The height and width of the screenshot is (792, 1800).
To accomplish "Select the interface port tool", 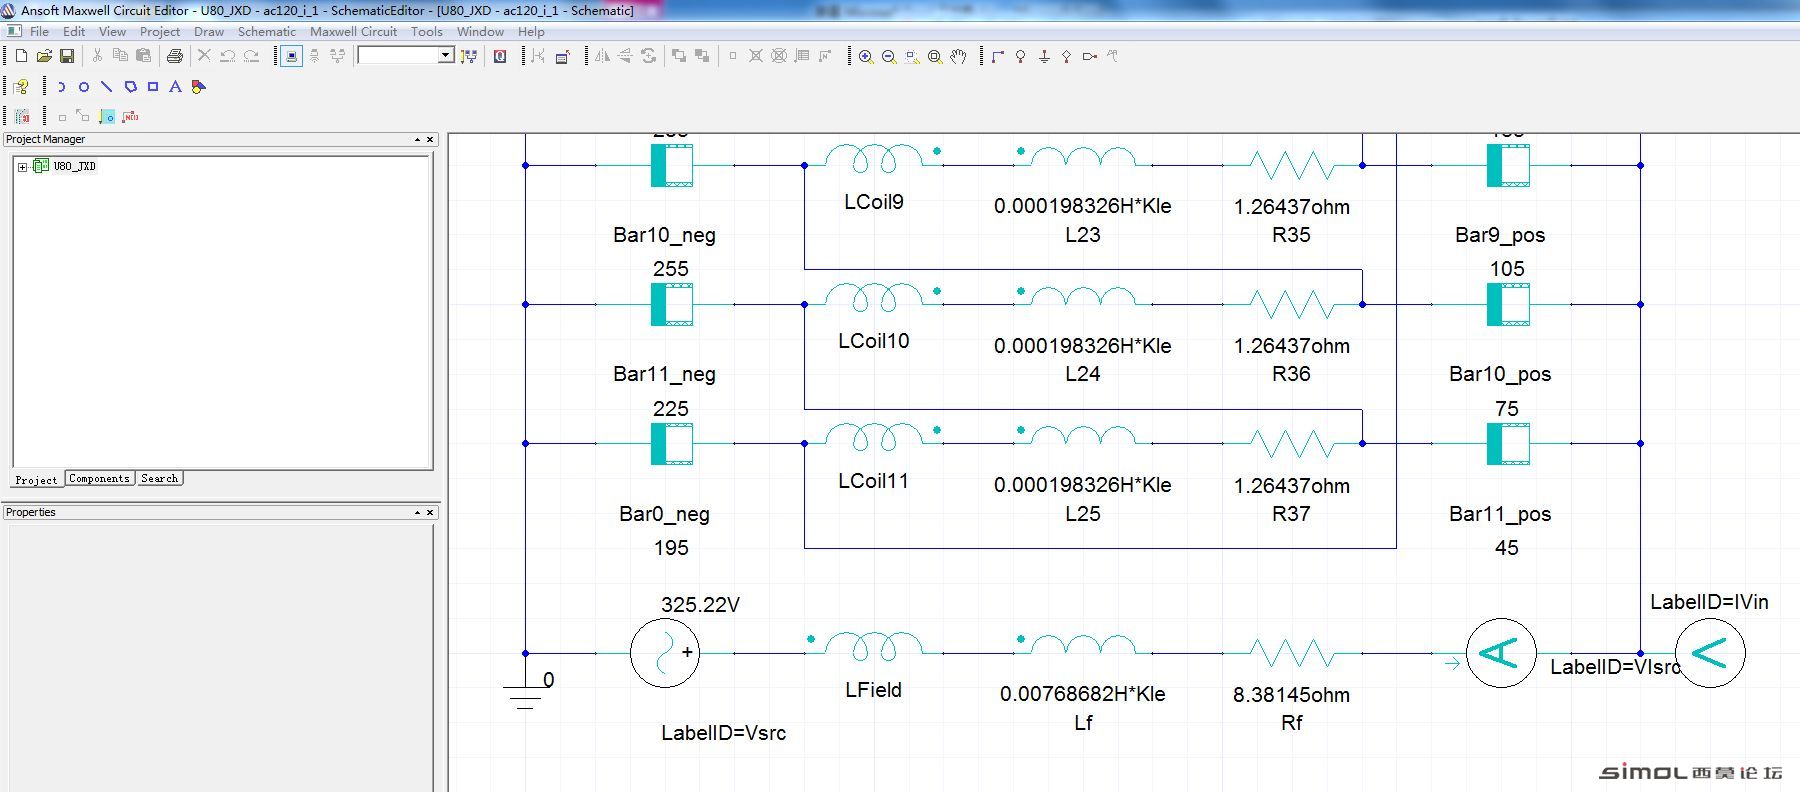I will (x=1090, y=56).
